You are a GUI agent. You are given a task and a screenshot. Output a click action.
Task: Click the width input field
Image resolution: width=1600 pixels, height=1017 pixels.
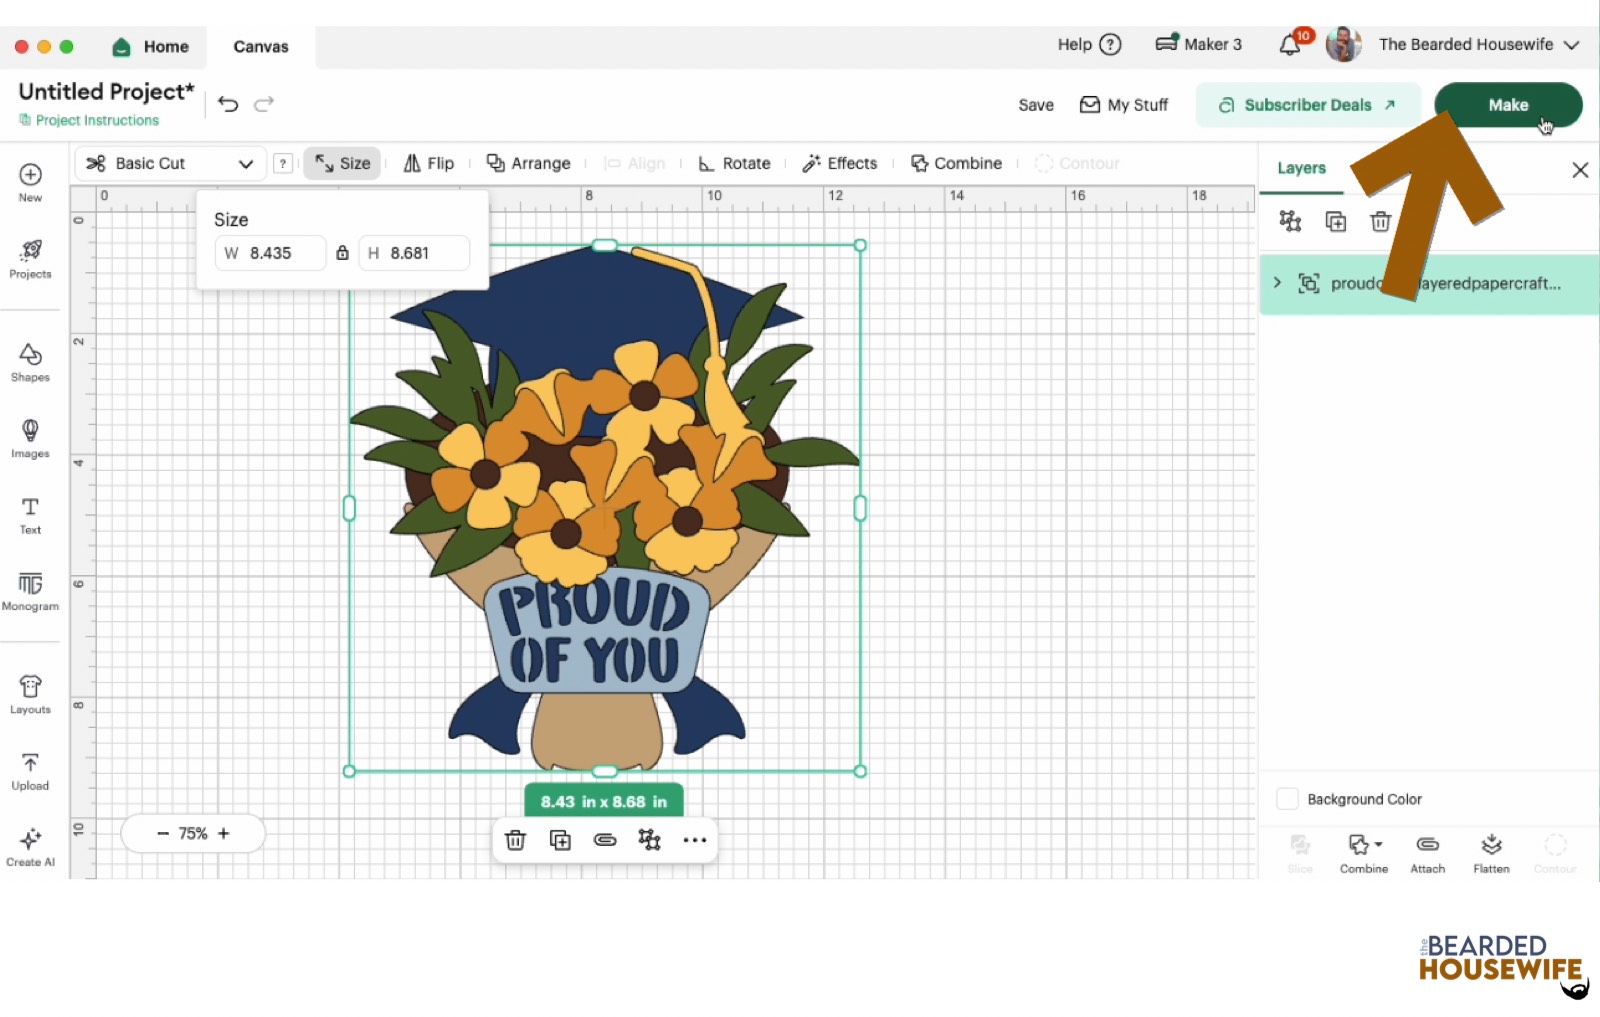coord(271,253)
